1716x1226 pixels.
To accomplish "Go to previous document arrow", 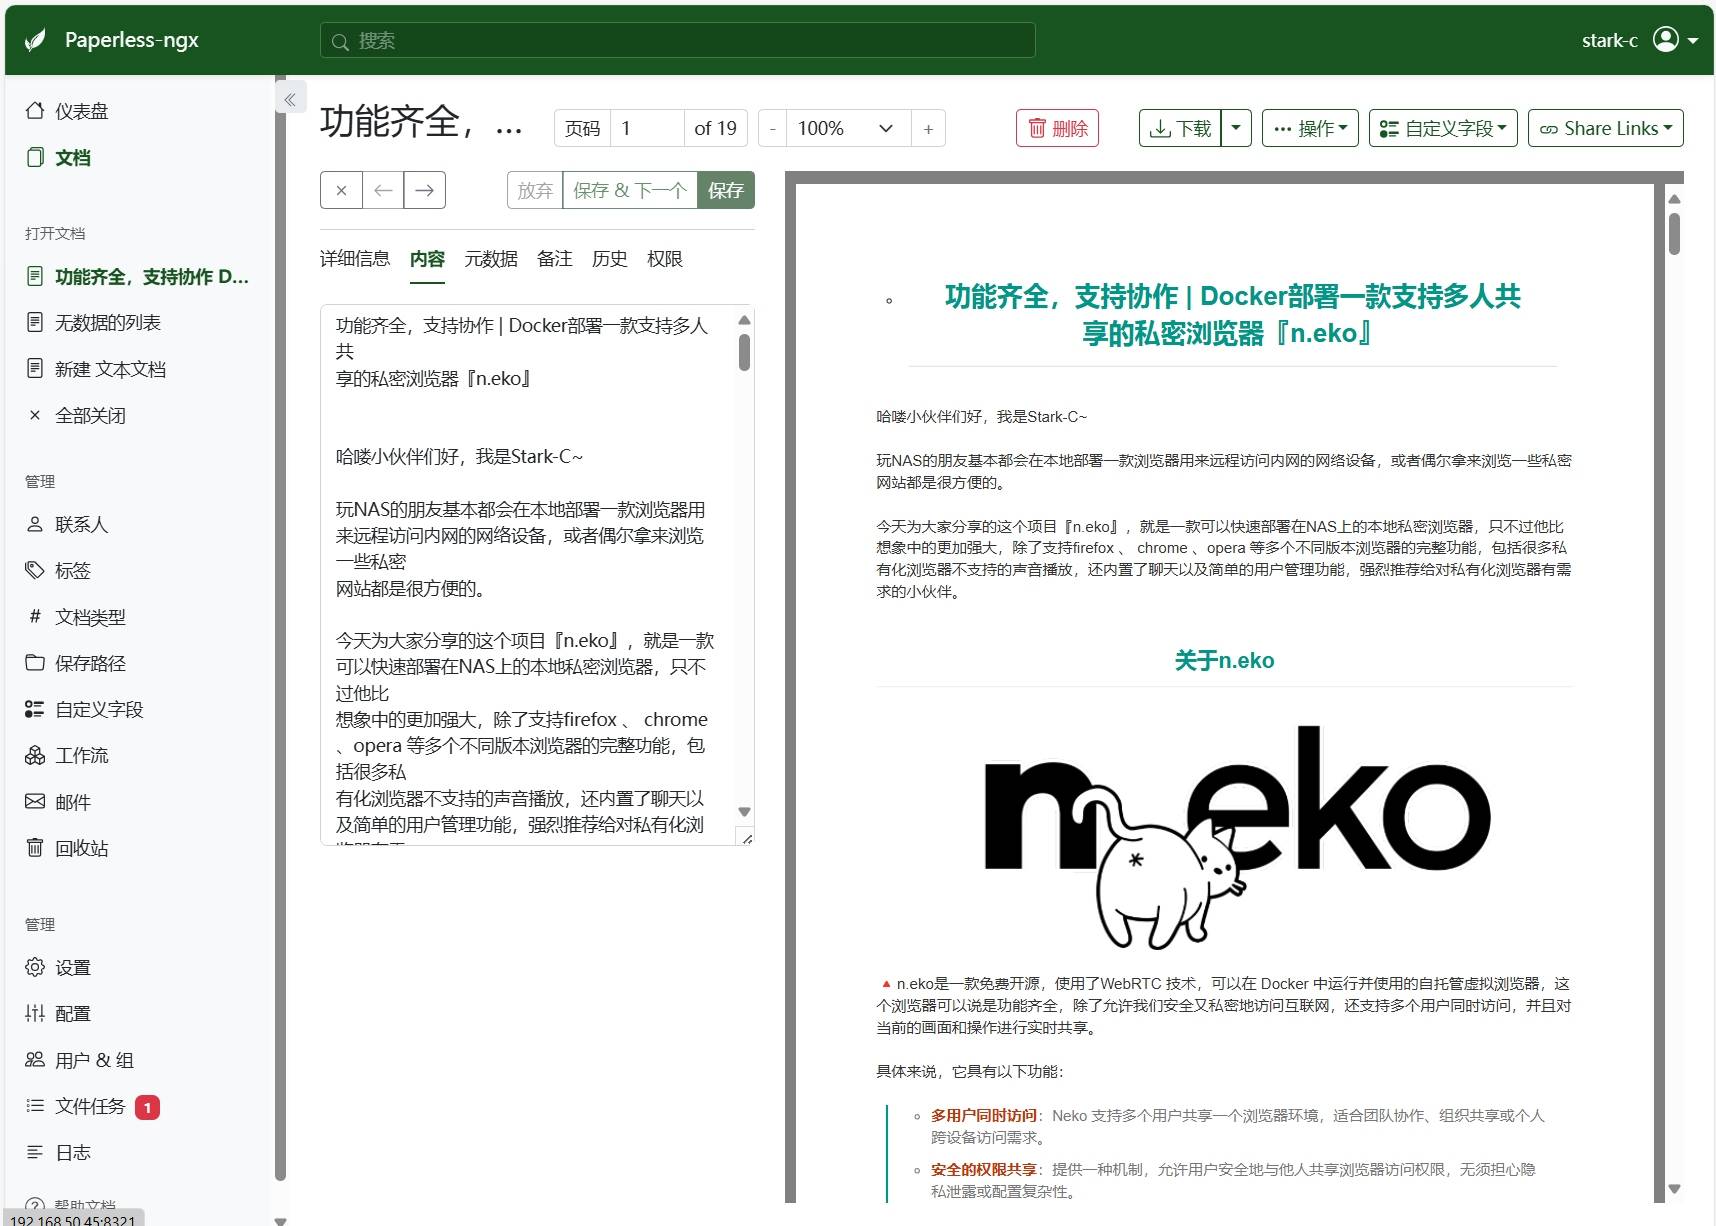I will pos(383,190).
